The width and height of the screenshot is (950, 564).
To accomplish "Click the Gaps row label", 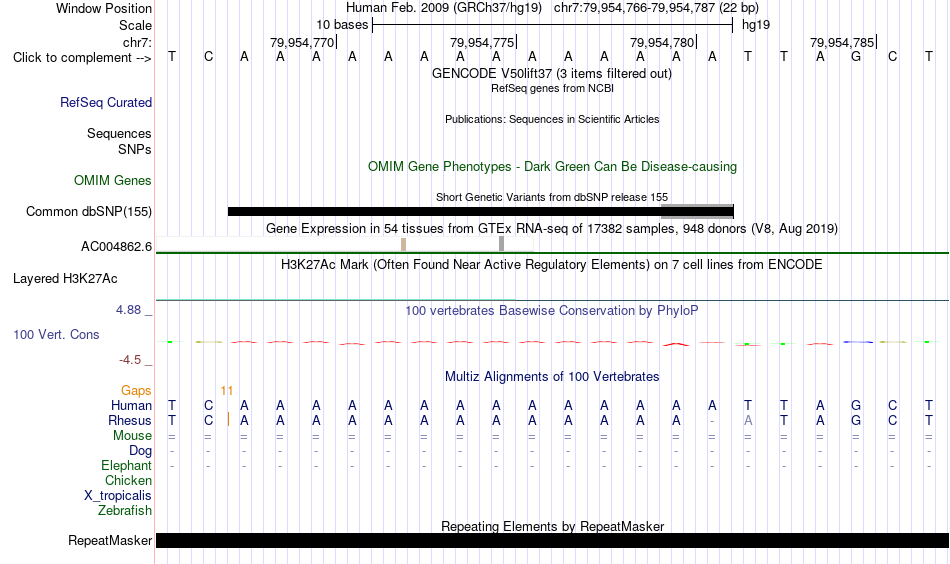I will [x=136, y=391].
